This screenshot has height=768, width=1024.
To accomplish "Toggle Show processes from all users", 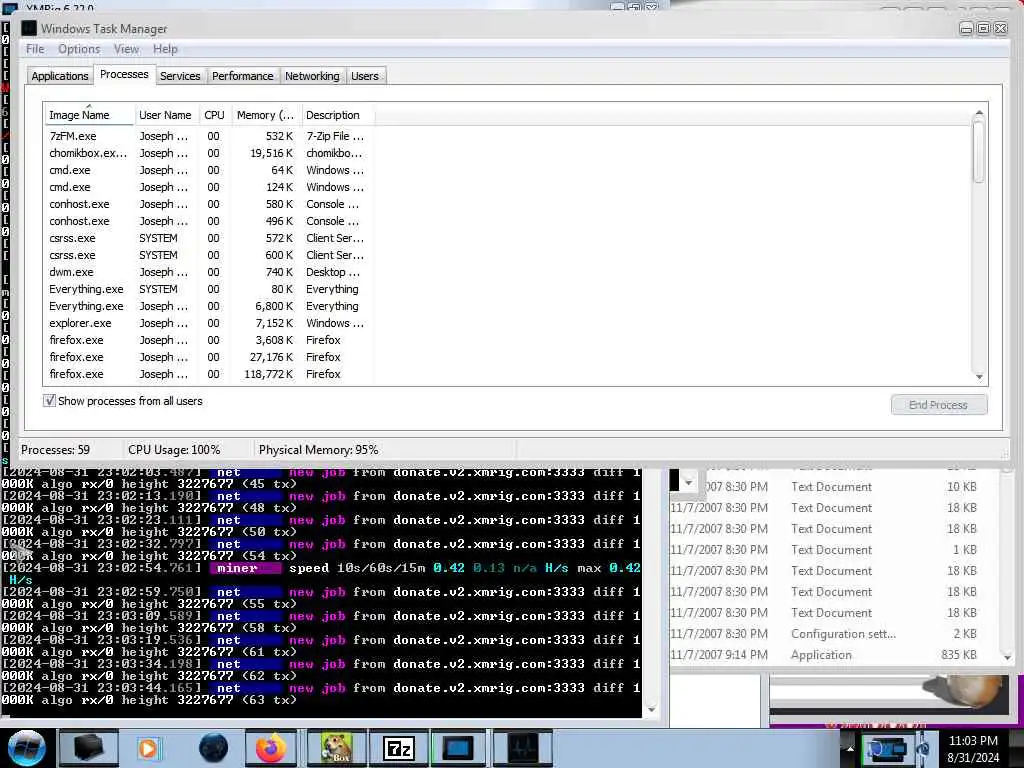I will point(50,401).
